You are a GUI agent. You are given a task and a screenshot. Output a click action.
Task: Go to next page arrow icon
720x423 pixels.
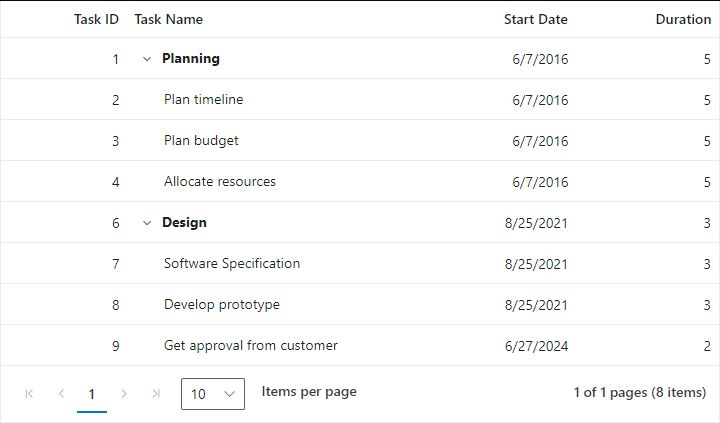[124, 394]
